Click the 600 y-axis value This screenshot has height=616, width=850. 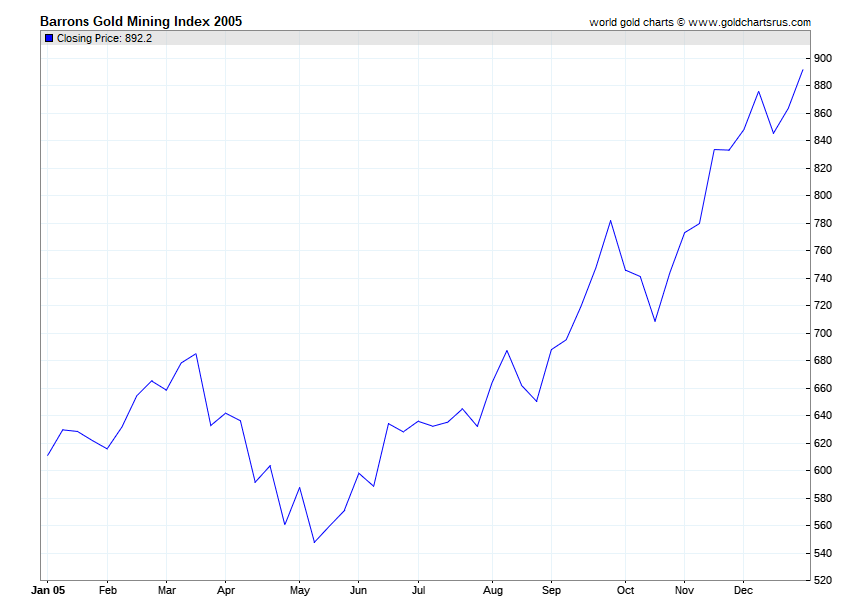point(822,470)
